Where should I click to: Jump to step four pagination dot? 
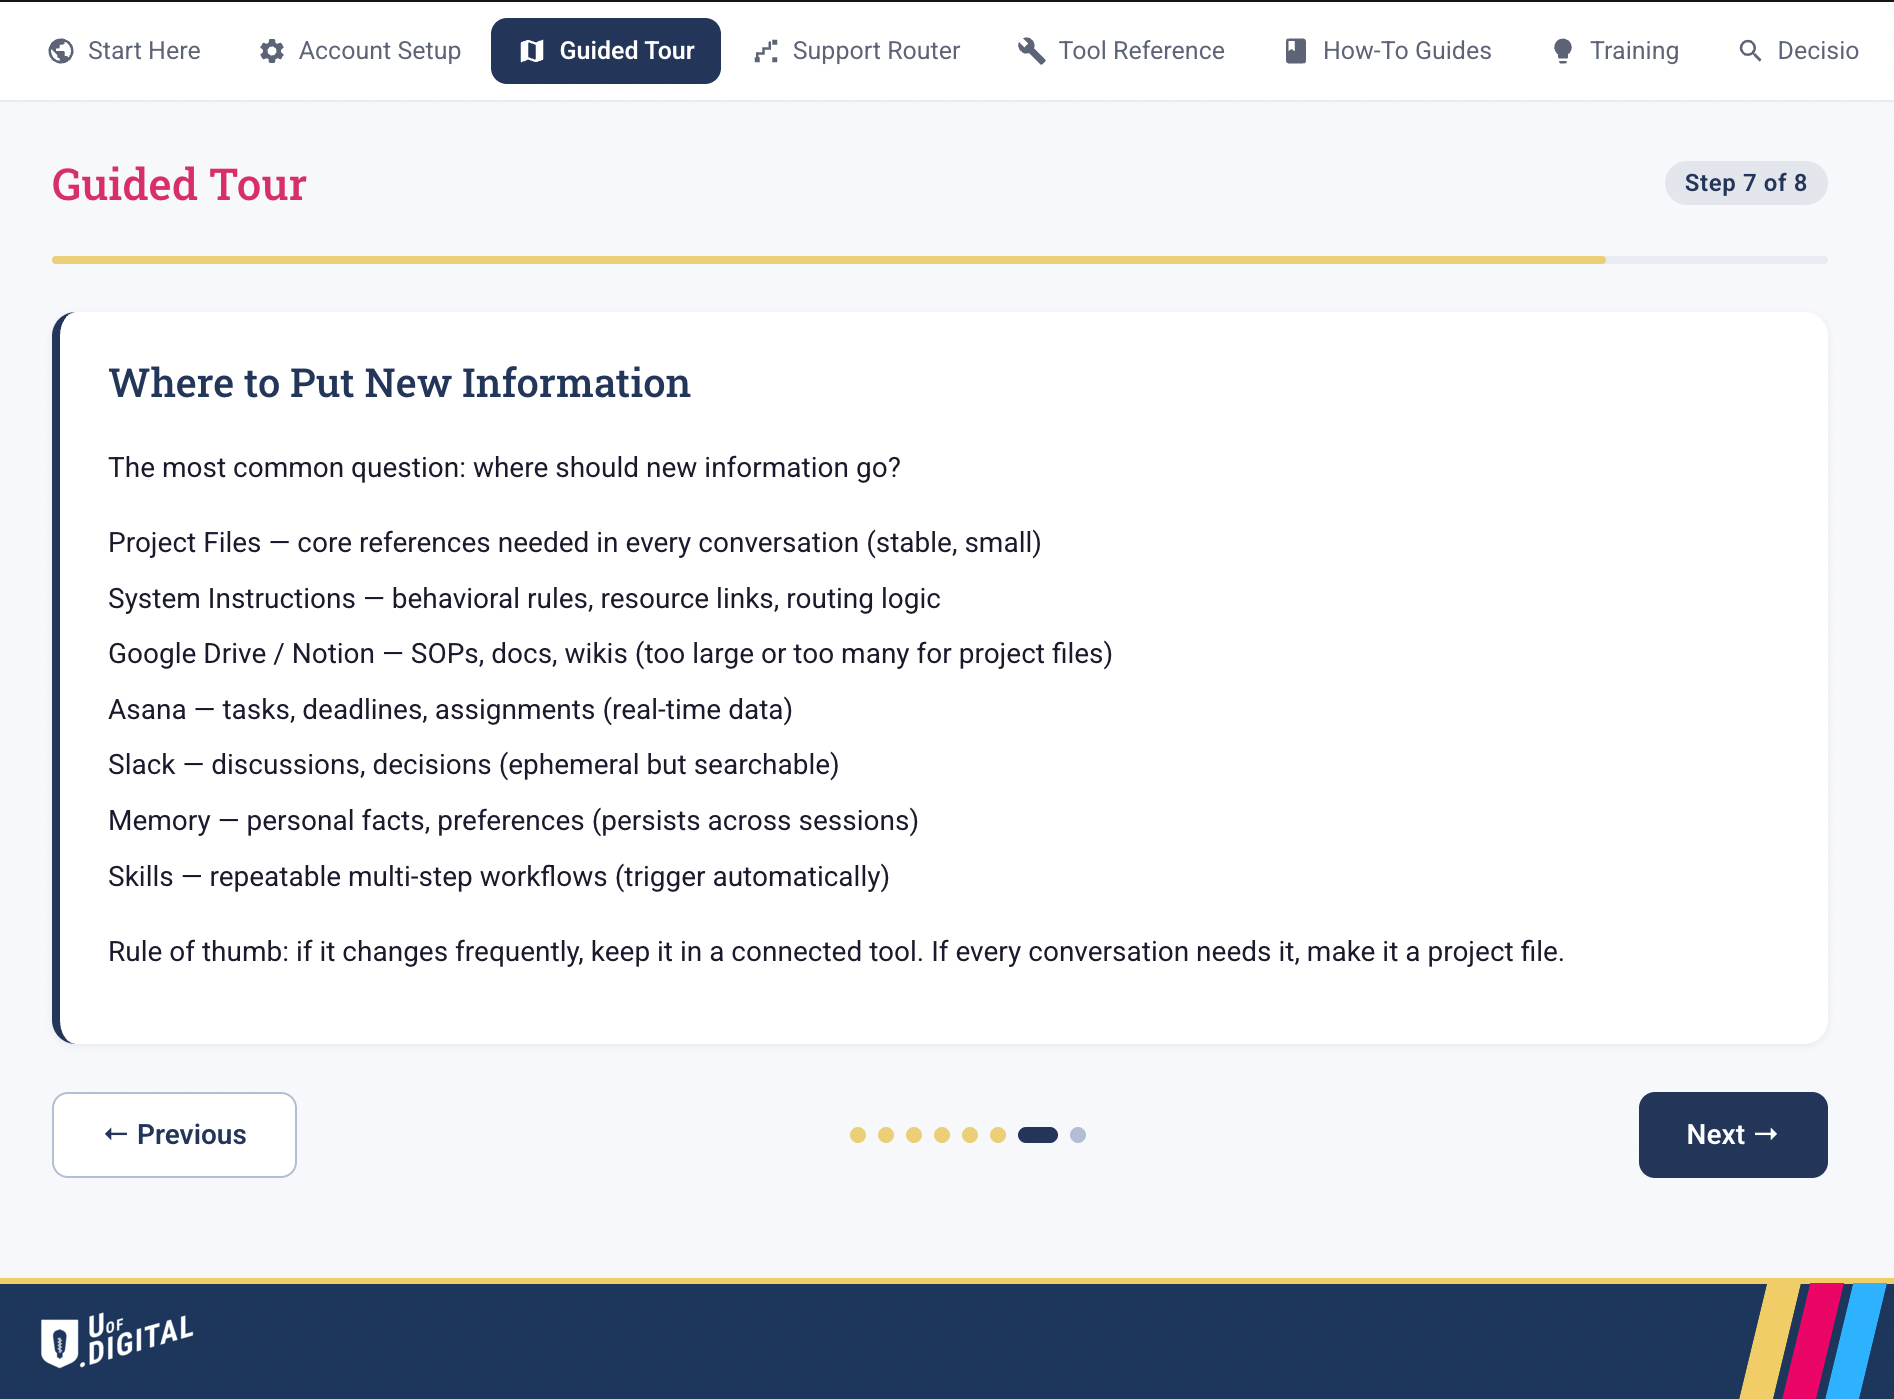coord(942,1135)
